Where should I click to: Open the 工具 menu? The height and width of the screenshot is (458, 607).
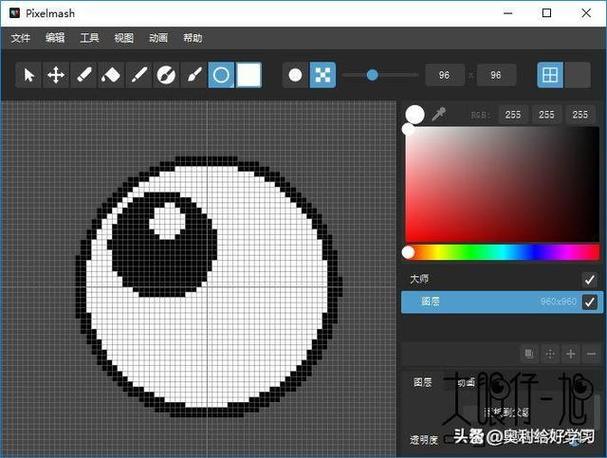point(89,38)
